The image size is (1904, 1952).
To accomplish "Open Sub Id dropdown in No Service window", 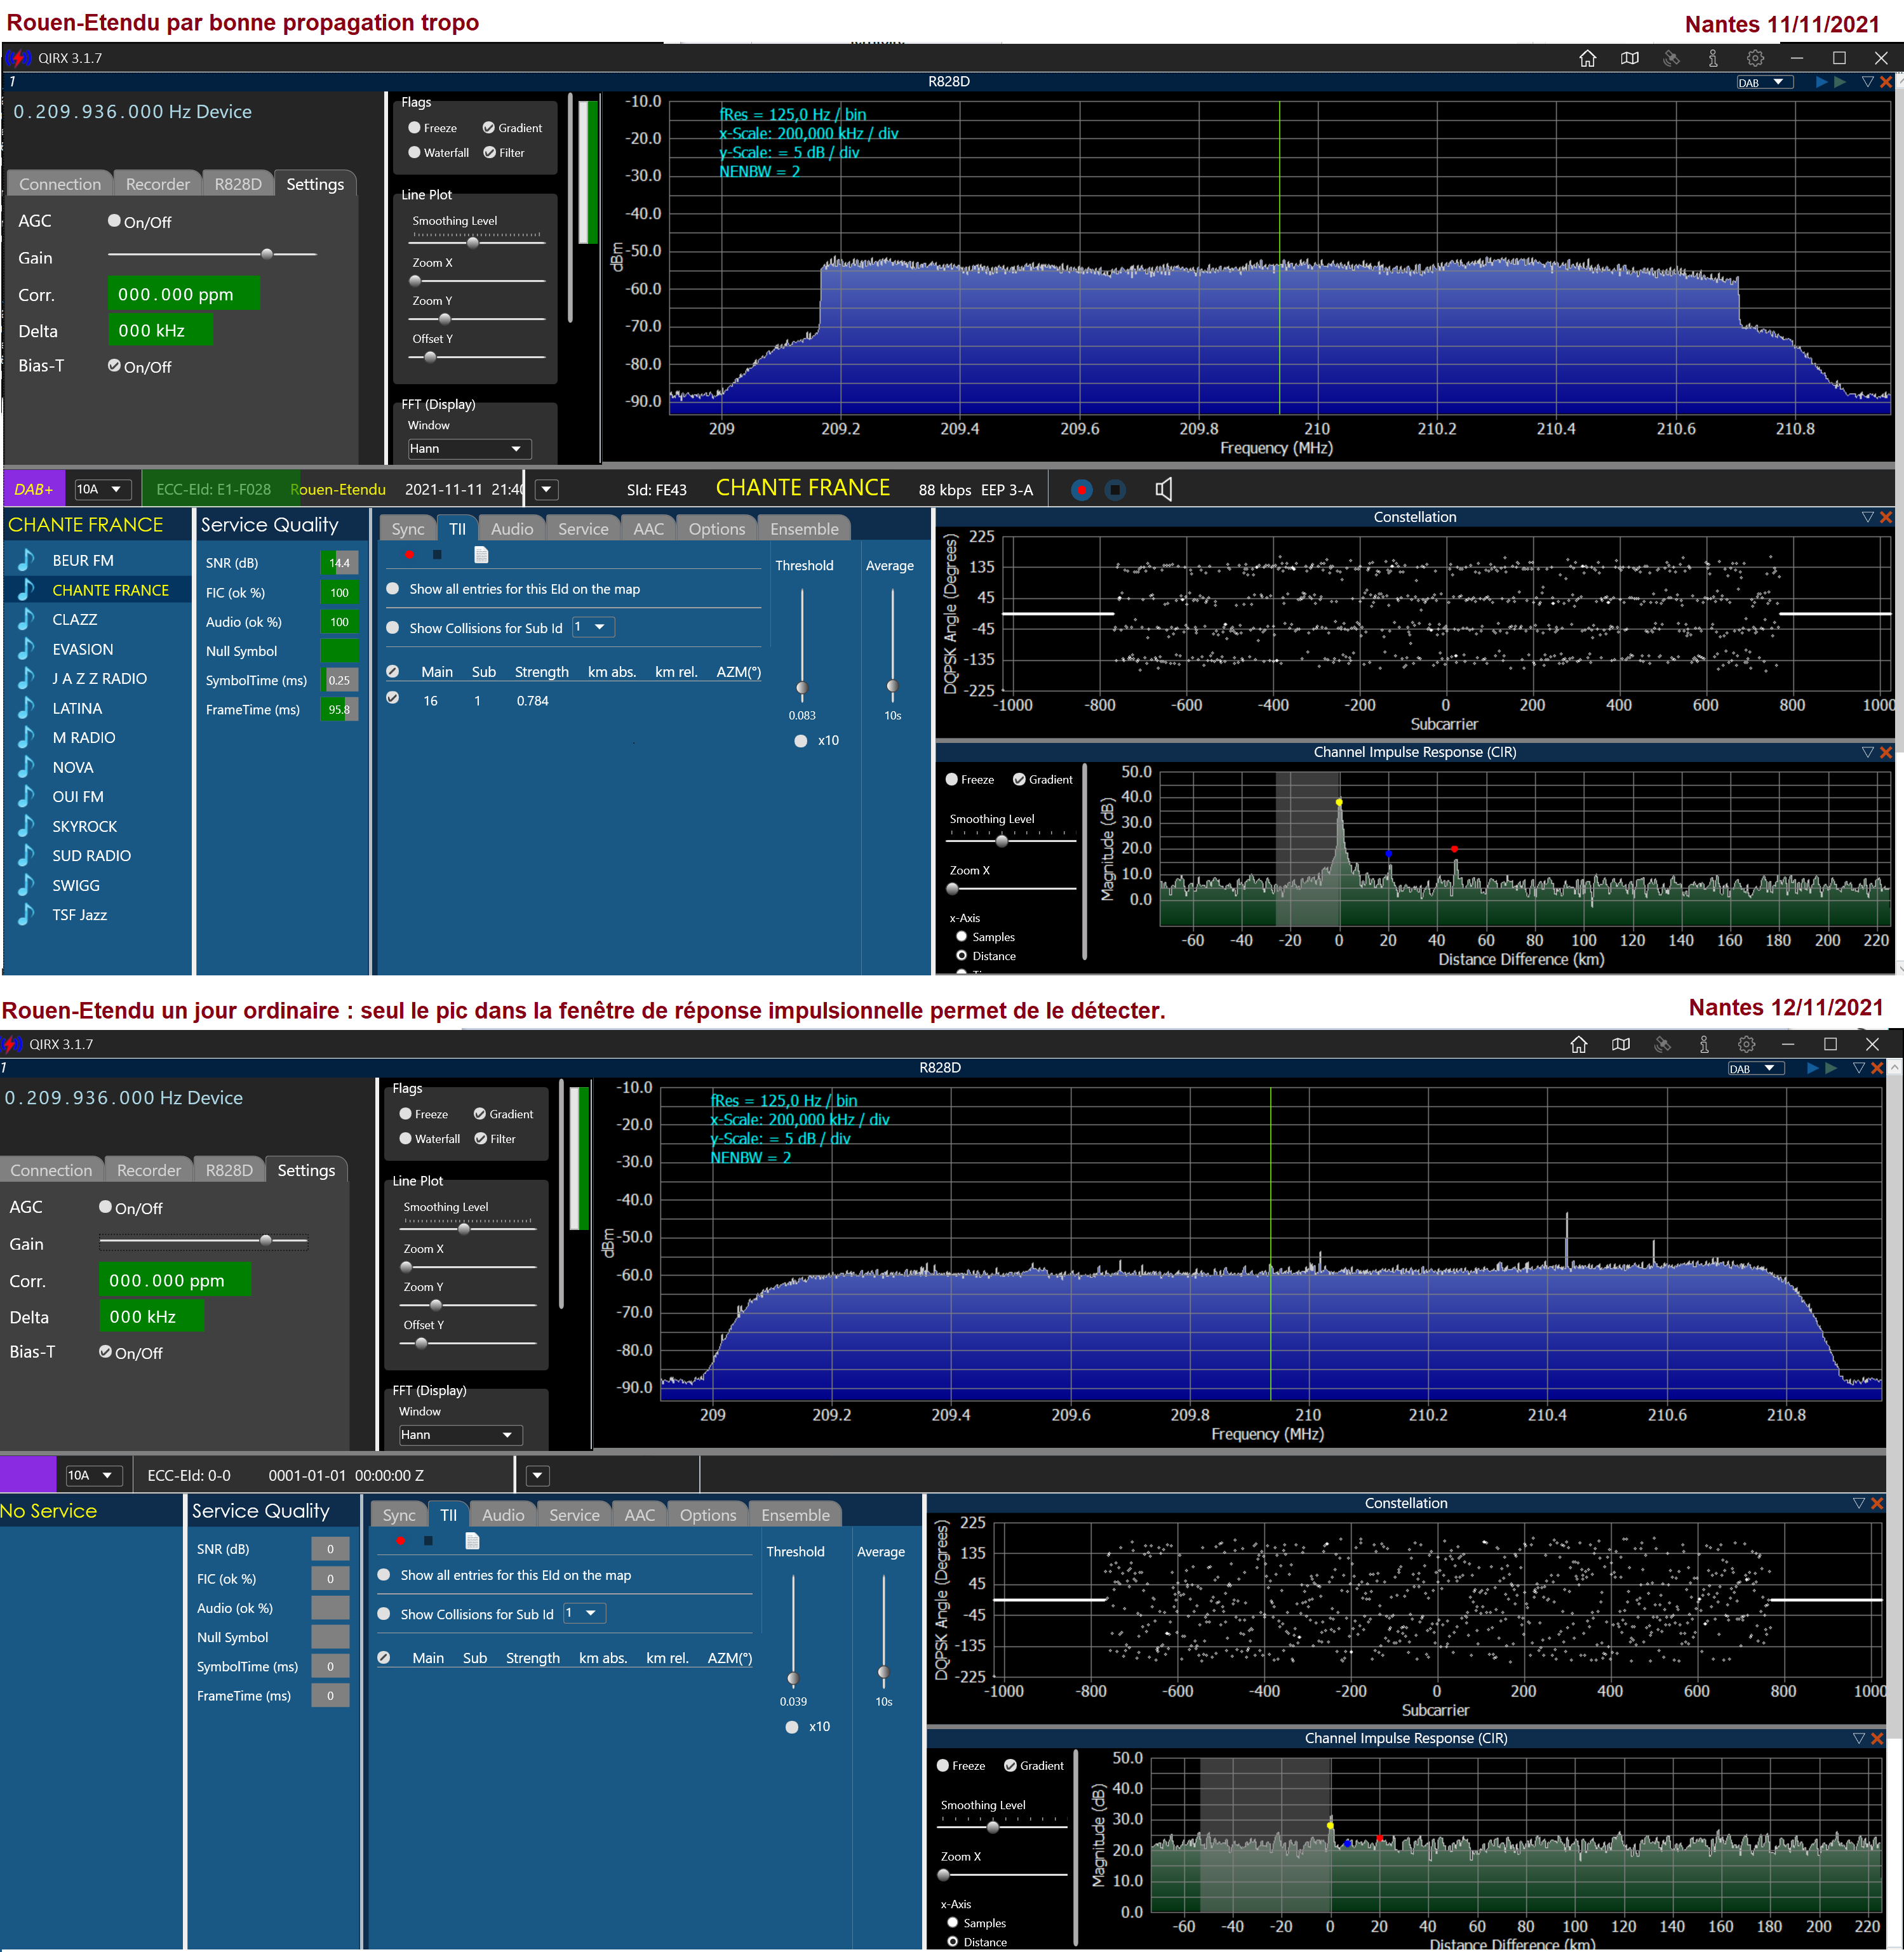I will tap(585, 1613).
